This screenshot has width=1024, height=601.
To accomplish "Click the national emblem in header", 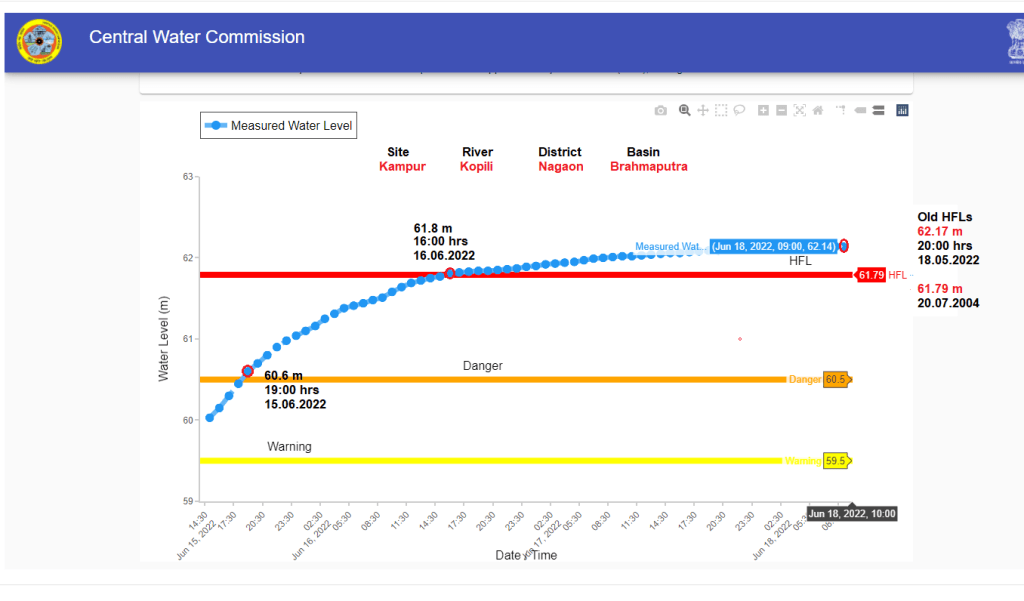I will (x=1014, y=41).
